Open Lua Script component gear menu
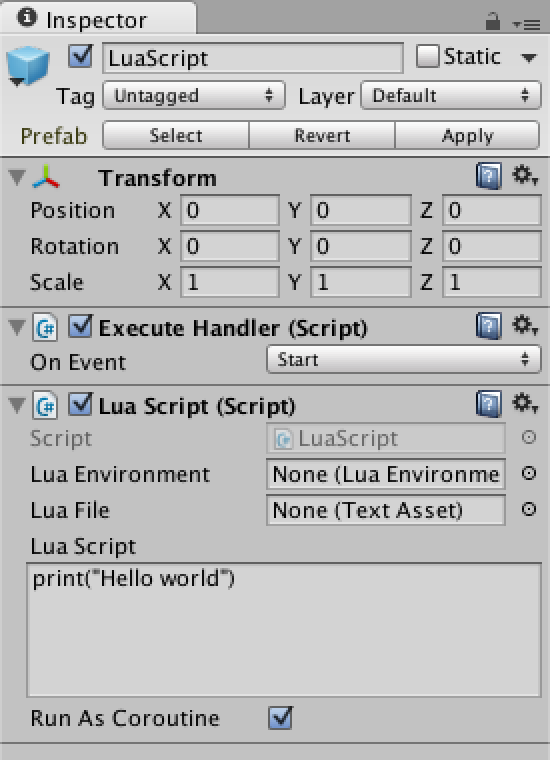Viewport: 550px width, 760px height. click(x=525, y=403)
